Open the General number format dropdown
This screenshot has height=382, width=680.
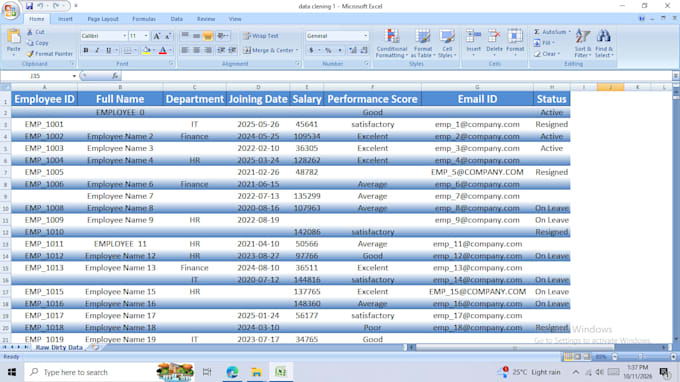tap(366, 36)
